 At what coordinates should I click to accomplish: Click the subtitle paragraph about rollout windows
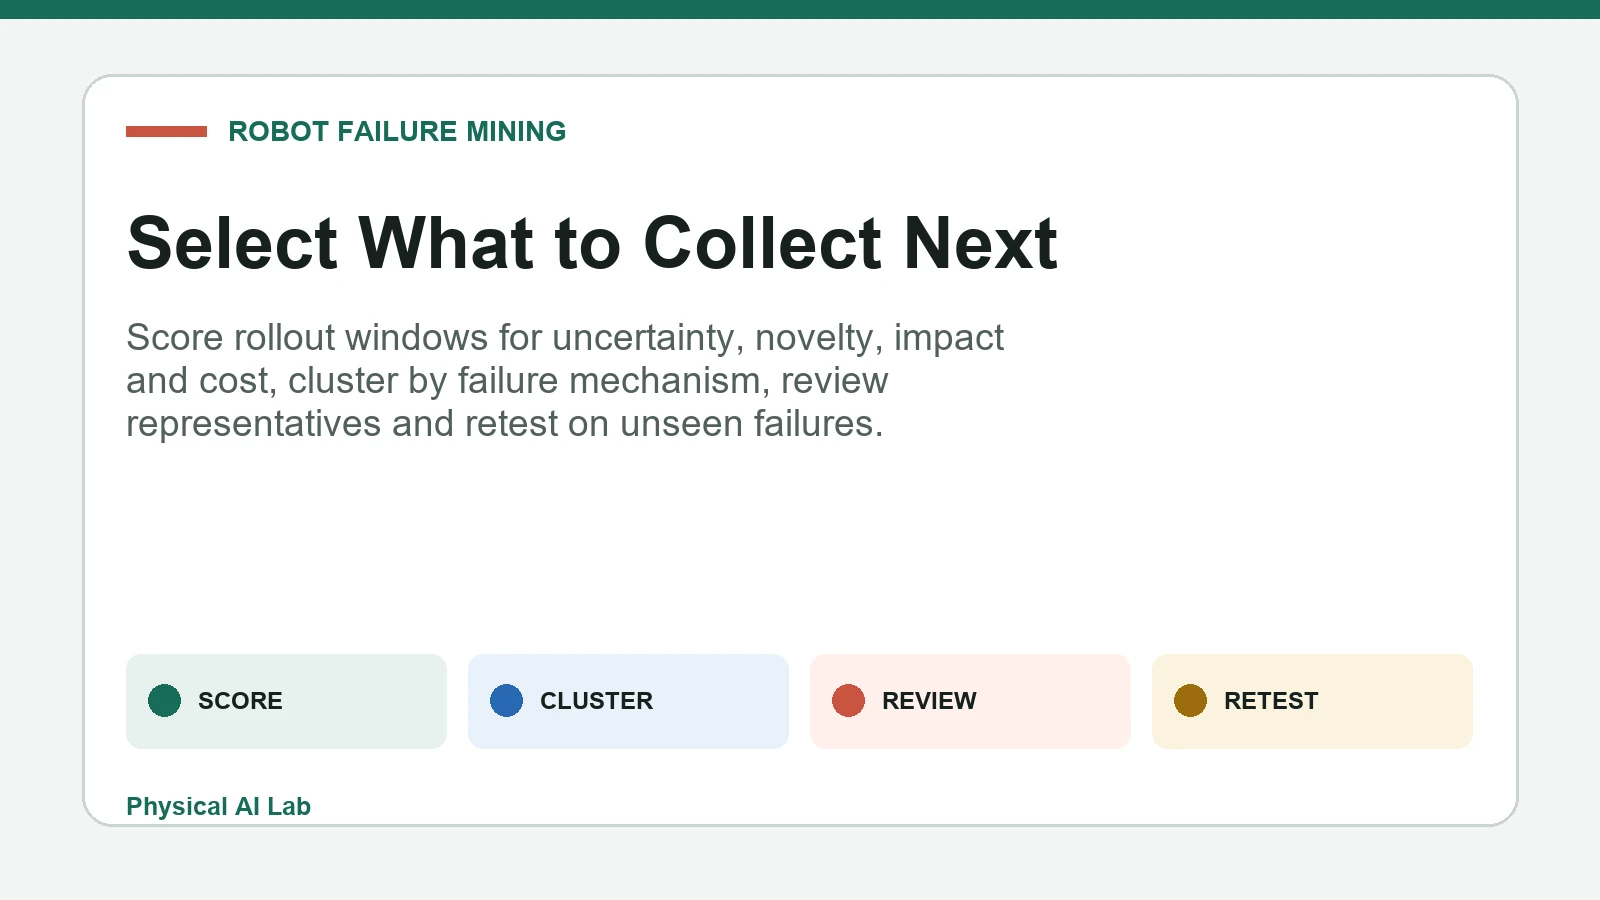pos(565,380)
